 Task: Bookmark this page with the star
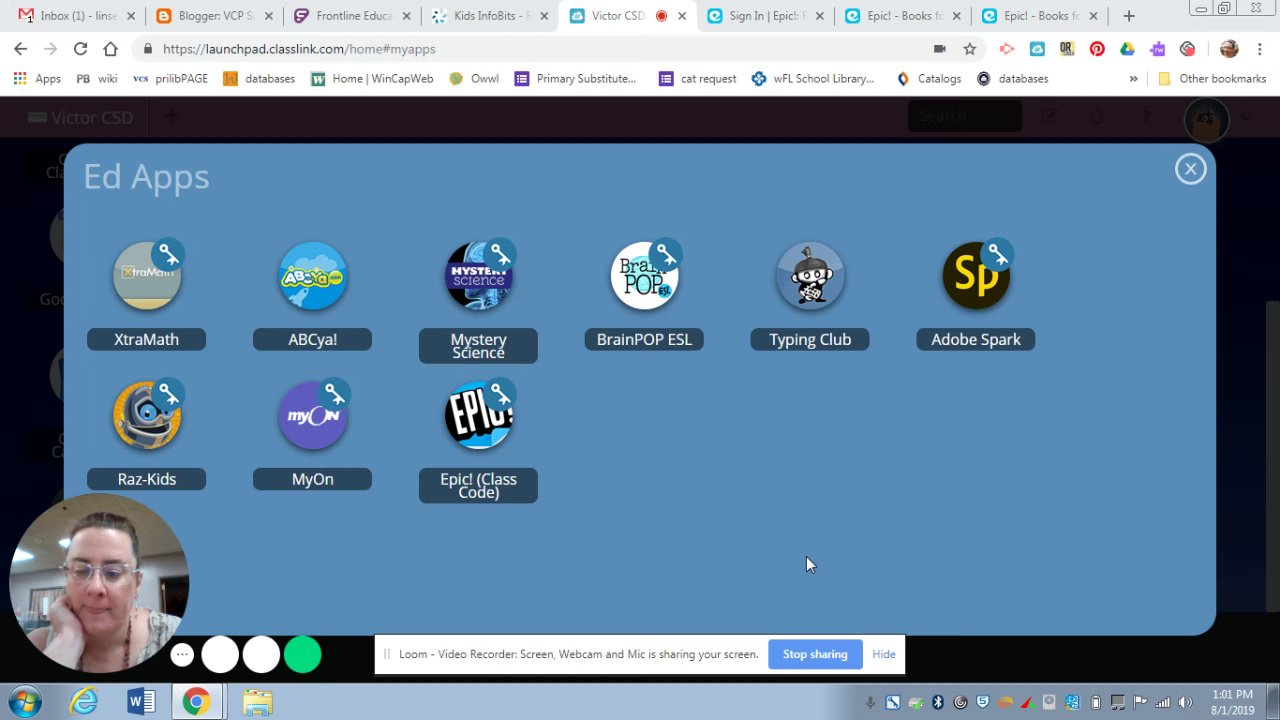pyautogui.click(x=969, y=49)
